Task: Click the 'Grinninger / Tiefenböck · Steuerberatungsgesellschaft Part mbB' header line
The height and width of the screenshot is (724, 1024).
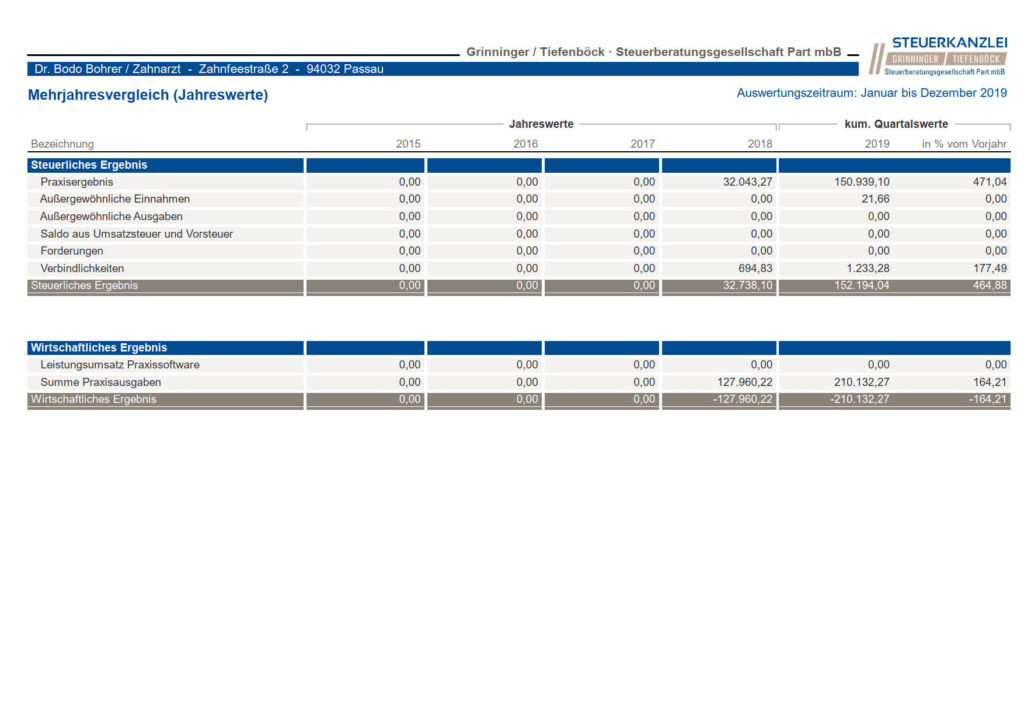Action: point(654,52)
